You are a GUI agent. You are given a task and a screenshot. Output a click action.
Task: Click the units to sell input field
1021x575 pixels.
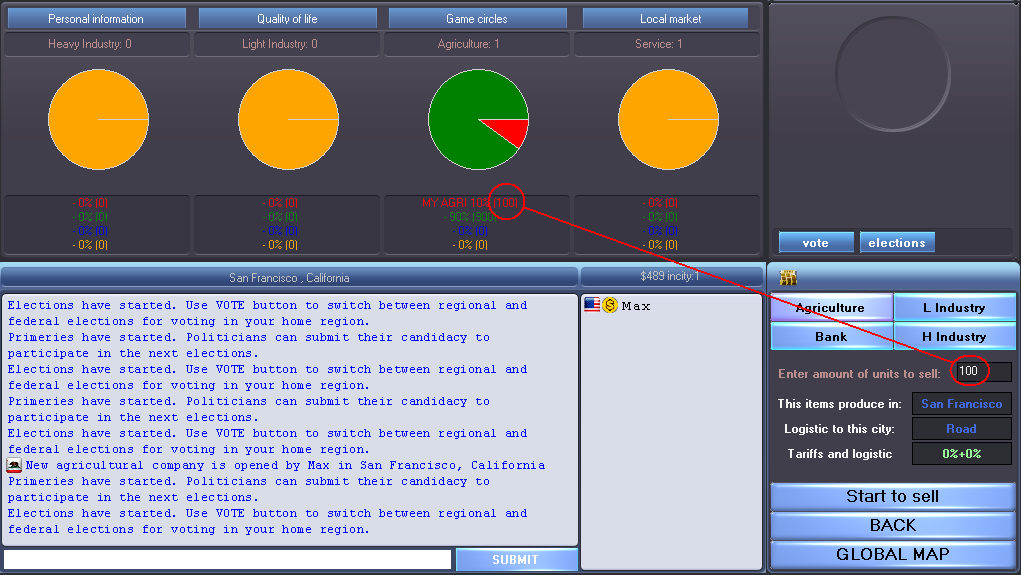(x=982, y=372)
